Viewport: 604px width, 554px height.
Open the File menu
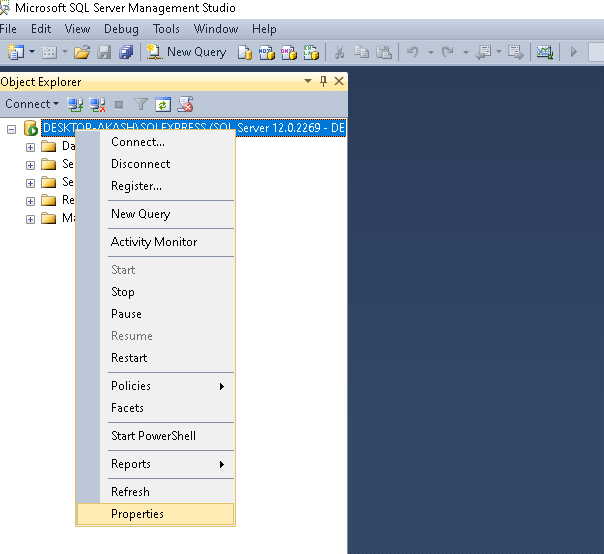tap(8, 29)
